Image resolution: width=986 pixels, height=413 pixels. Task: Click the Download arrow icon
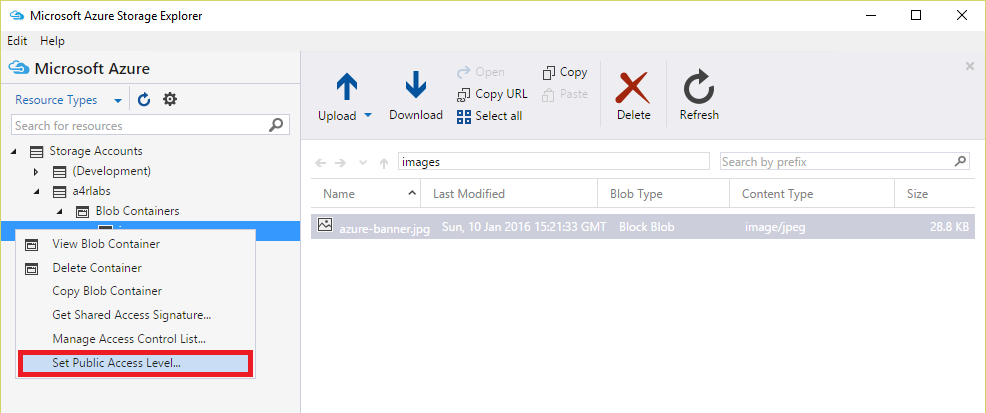click(x=416, y=86)
